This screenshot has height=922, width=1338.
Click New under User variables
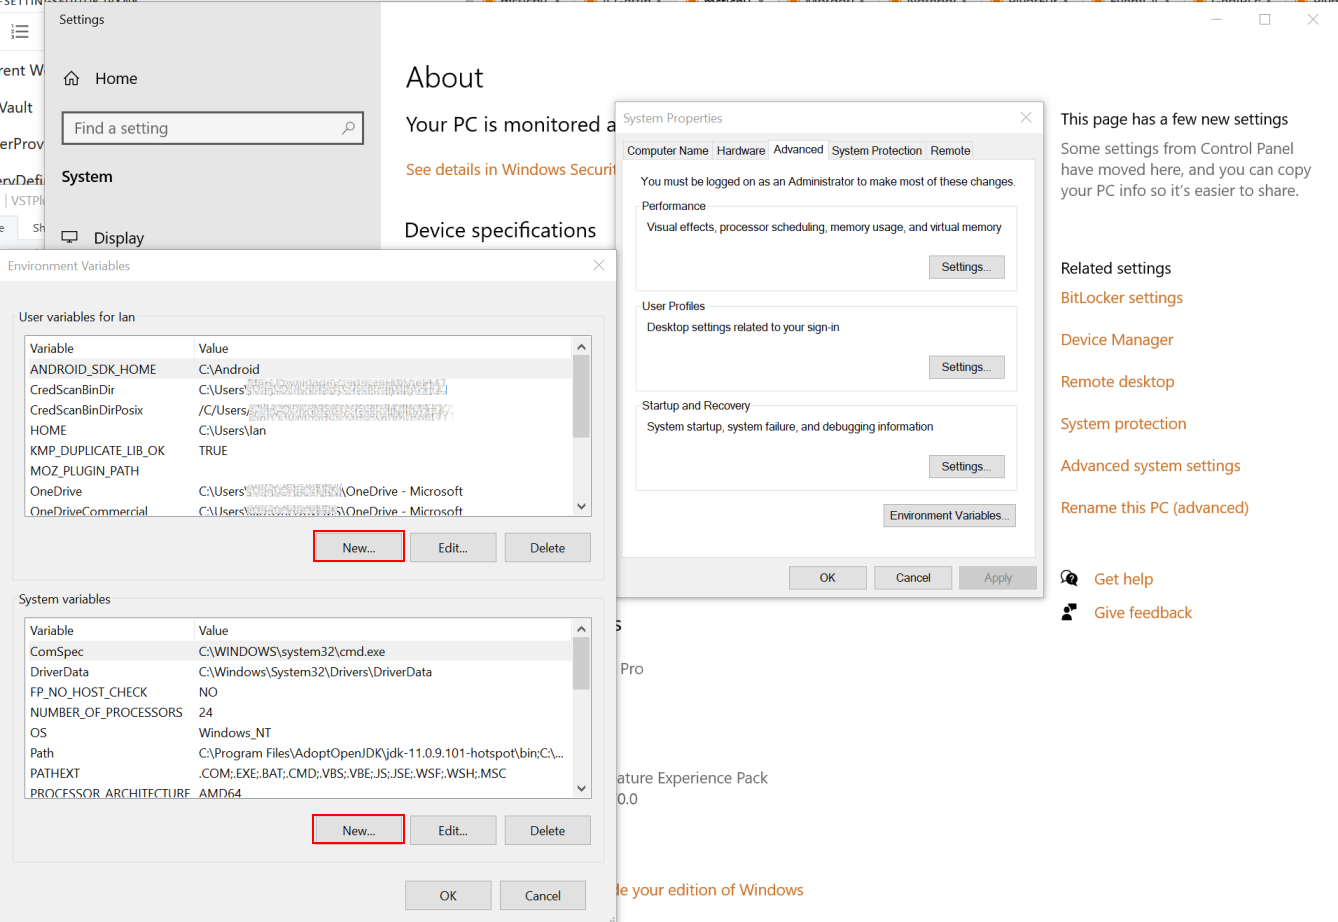pyautogui.click(x=359, y=547)
